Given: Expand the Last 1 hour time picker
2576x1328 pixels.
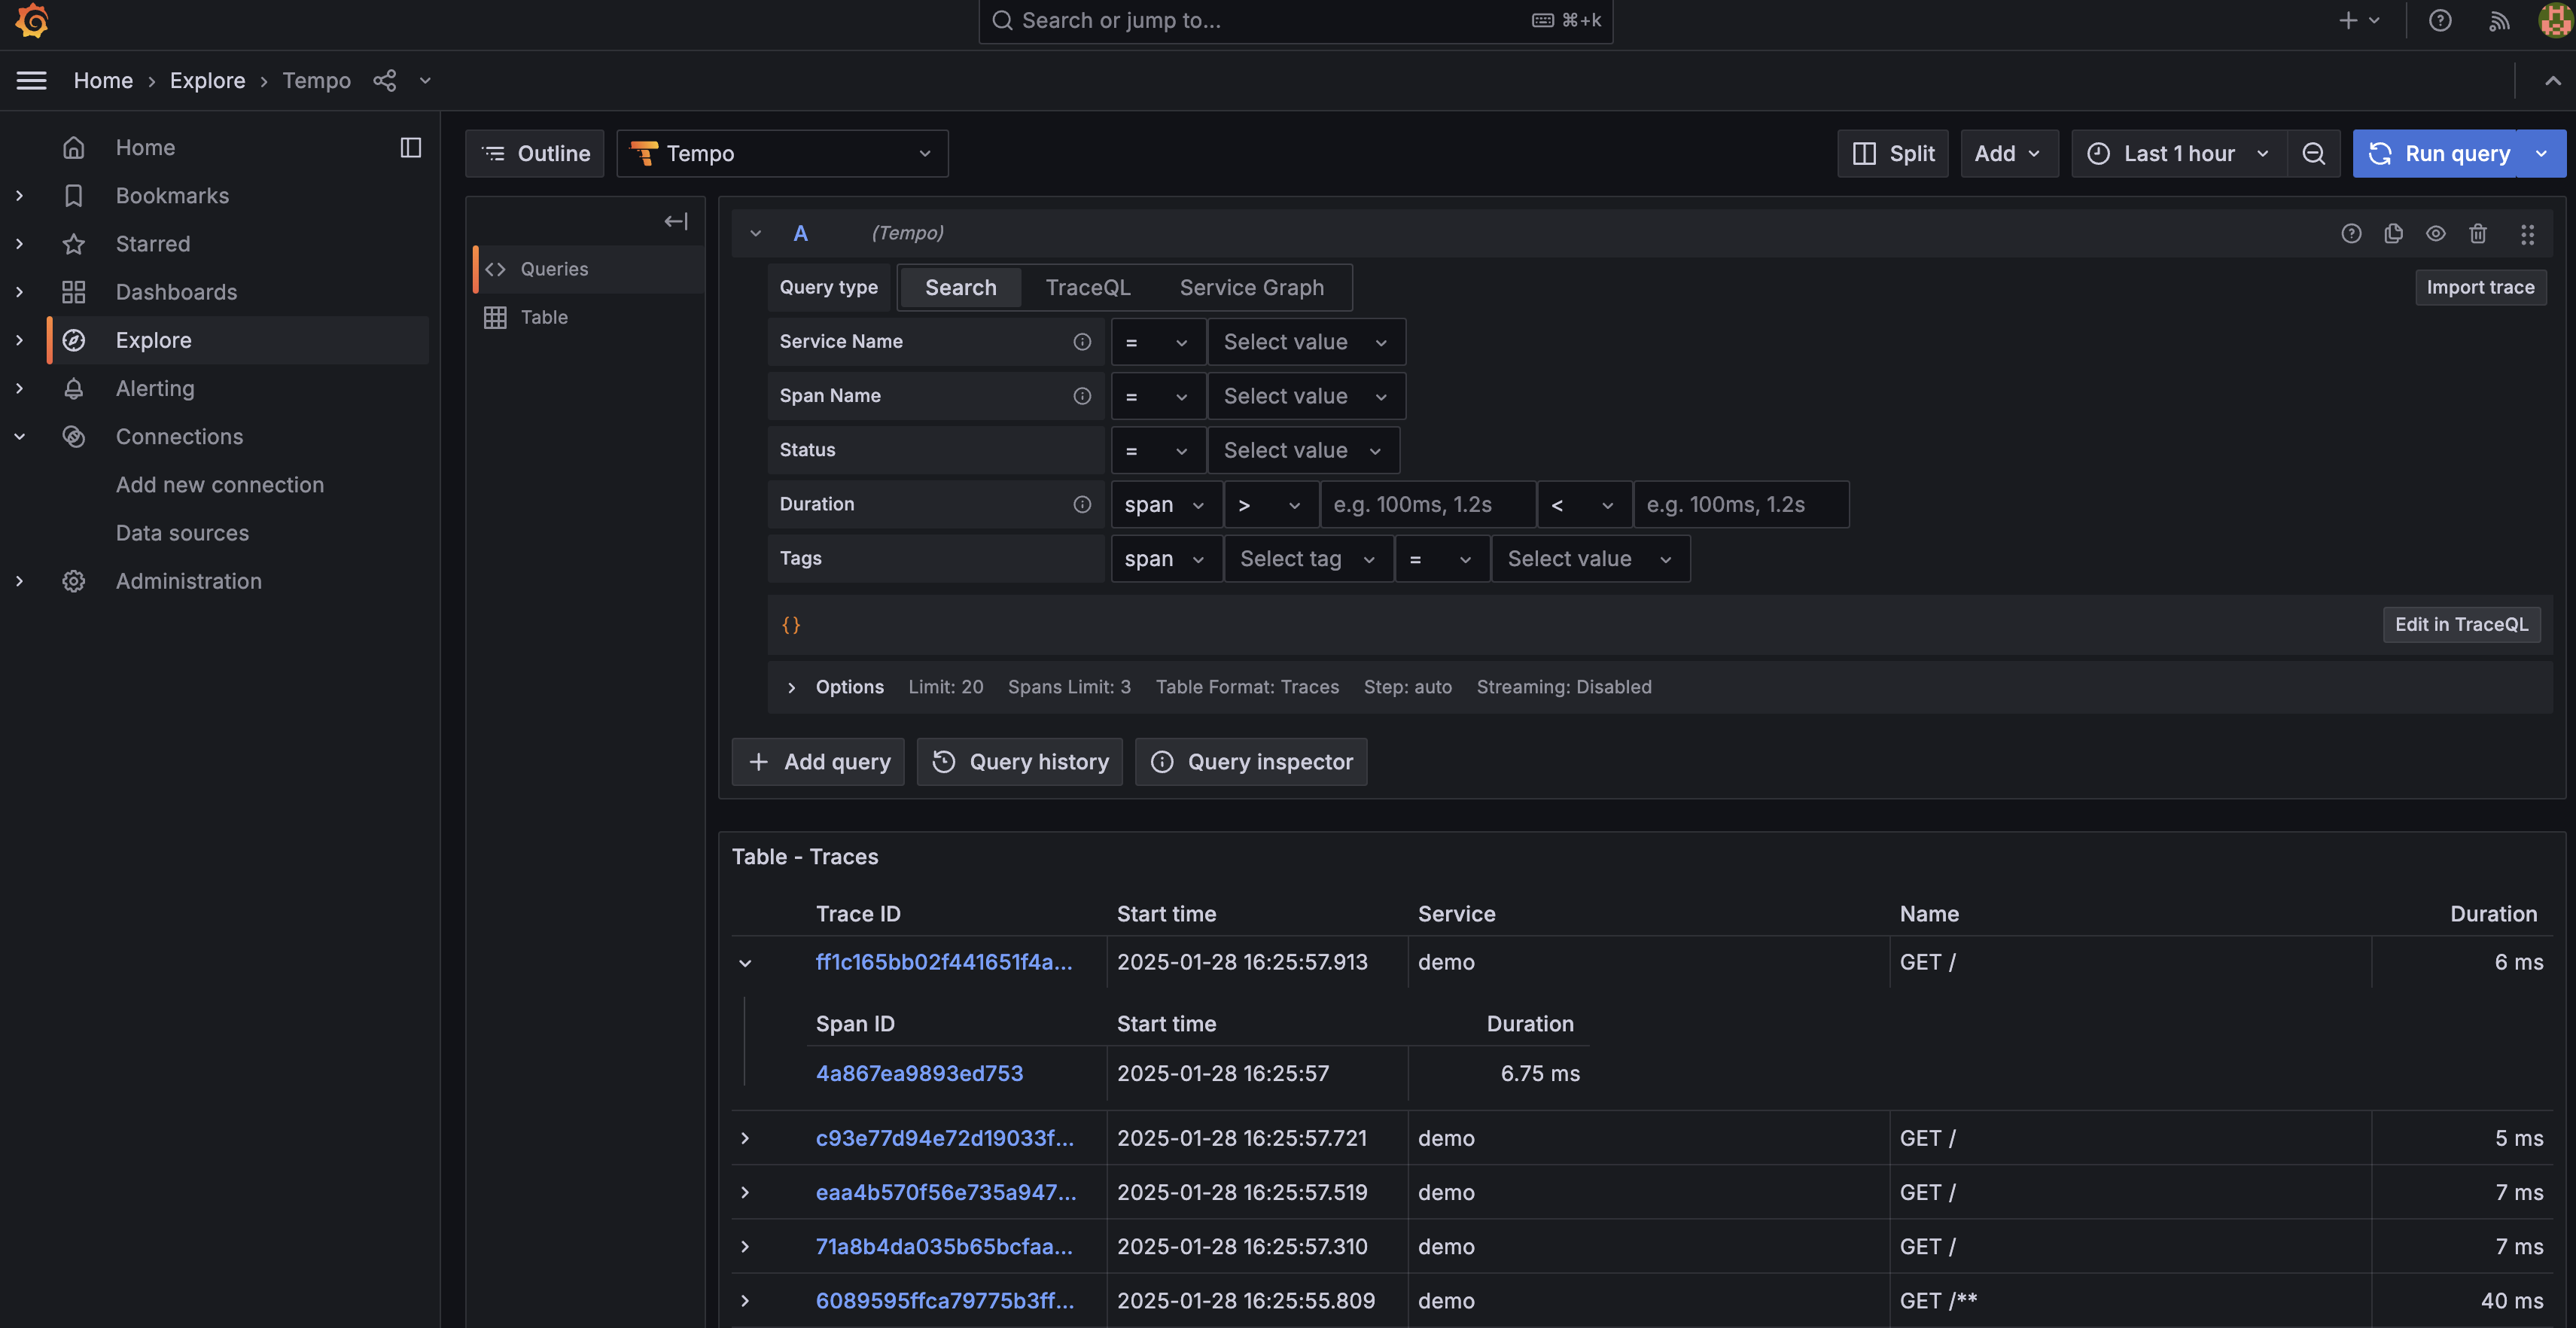Looking at the screenshot, I should pos(2178,153).
